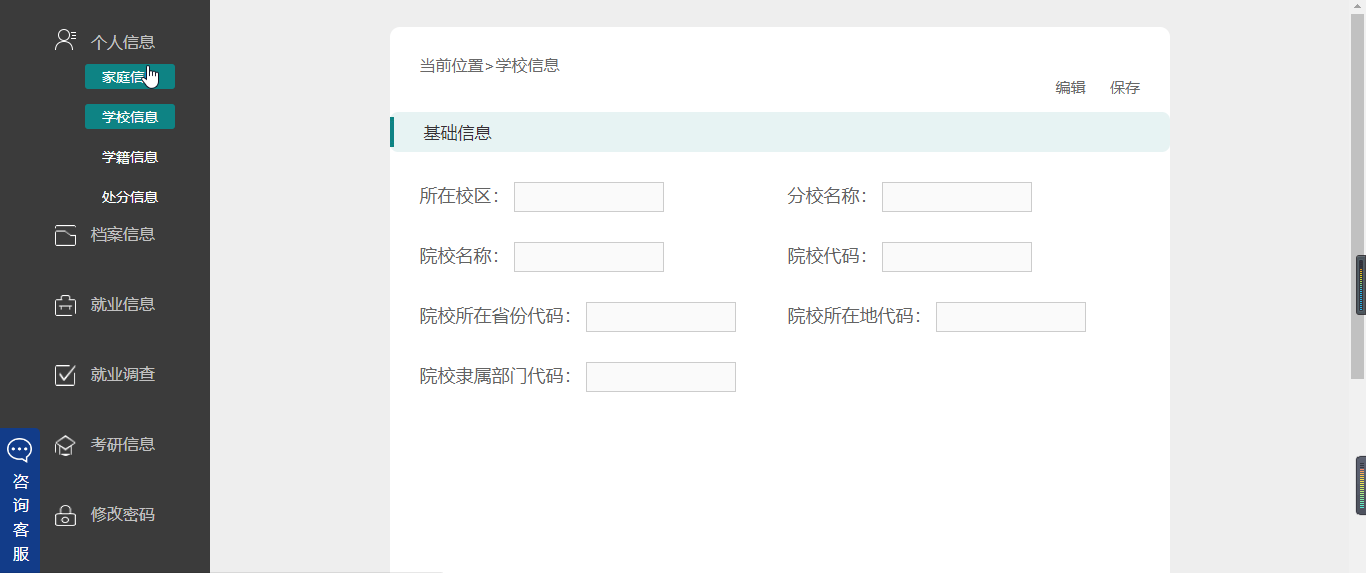Viewport: 1366px width, 573px height.
Task: Open the 处分信息 submenu item
Action: [x=129, y=197]
